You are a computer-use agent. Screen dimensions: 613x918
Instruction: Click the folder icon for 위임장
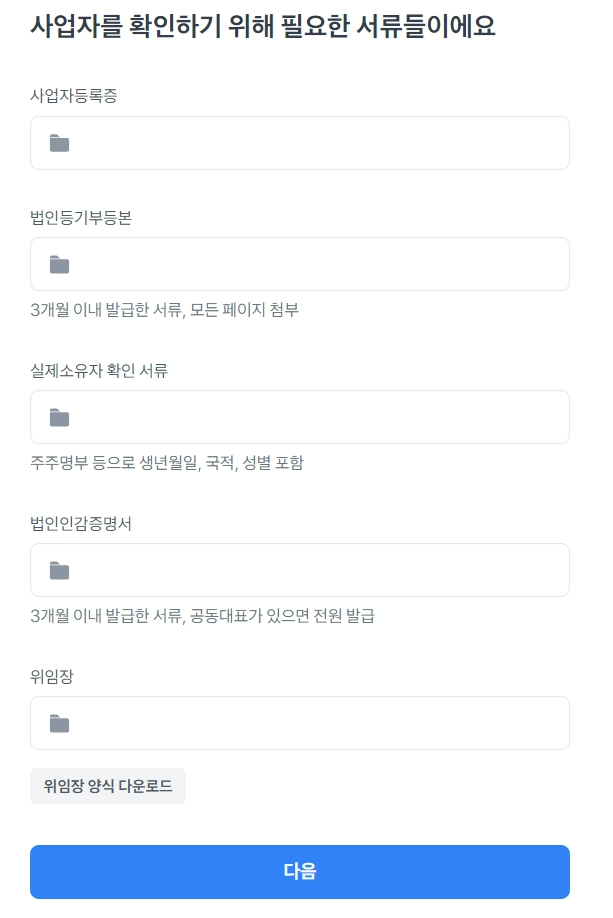click(x=60, y=724)
